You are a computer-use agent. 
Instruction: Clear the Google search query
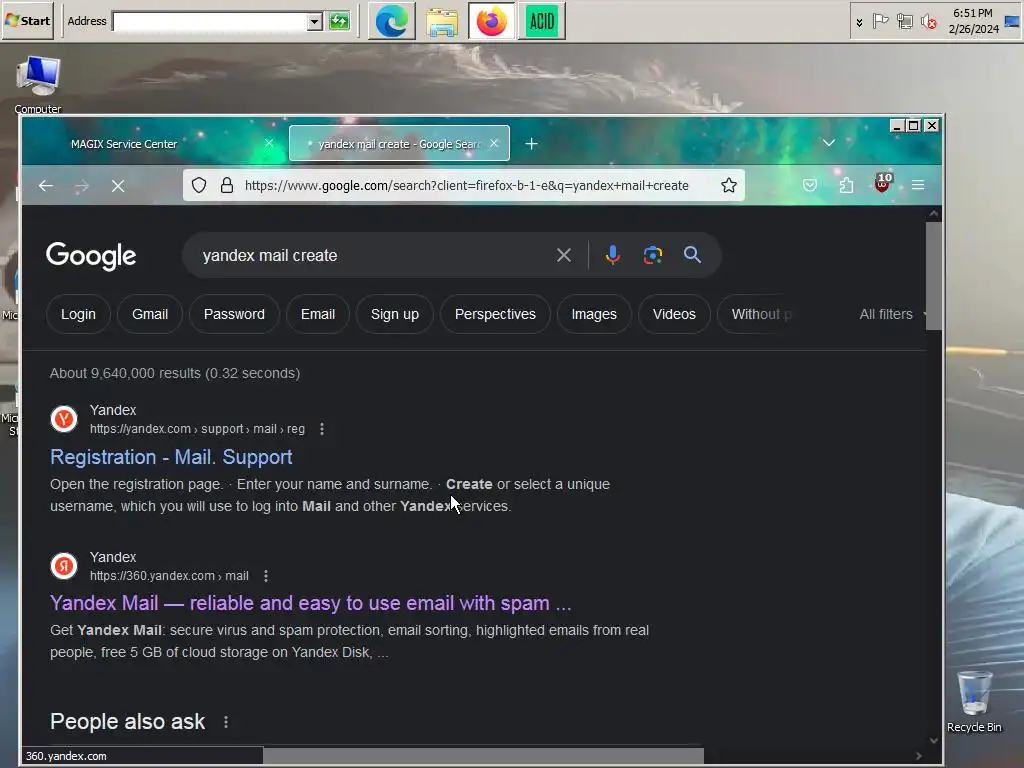pos(564,255)
